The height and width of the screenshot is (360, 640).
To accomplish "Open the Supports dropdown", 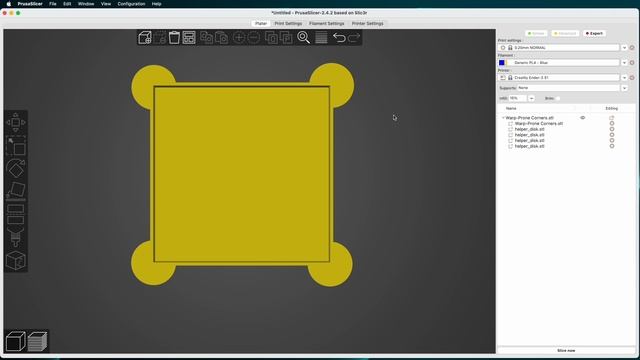I will [x=624, y=88].
